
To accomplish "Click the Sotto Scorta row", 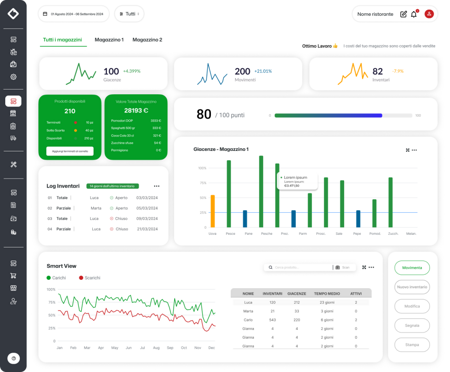I will tap(70, 130).
